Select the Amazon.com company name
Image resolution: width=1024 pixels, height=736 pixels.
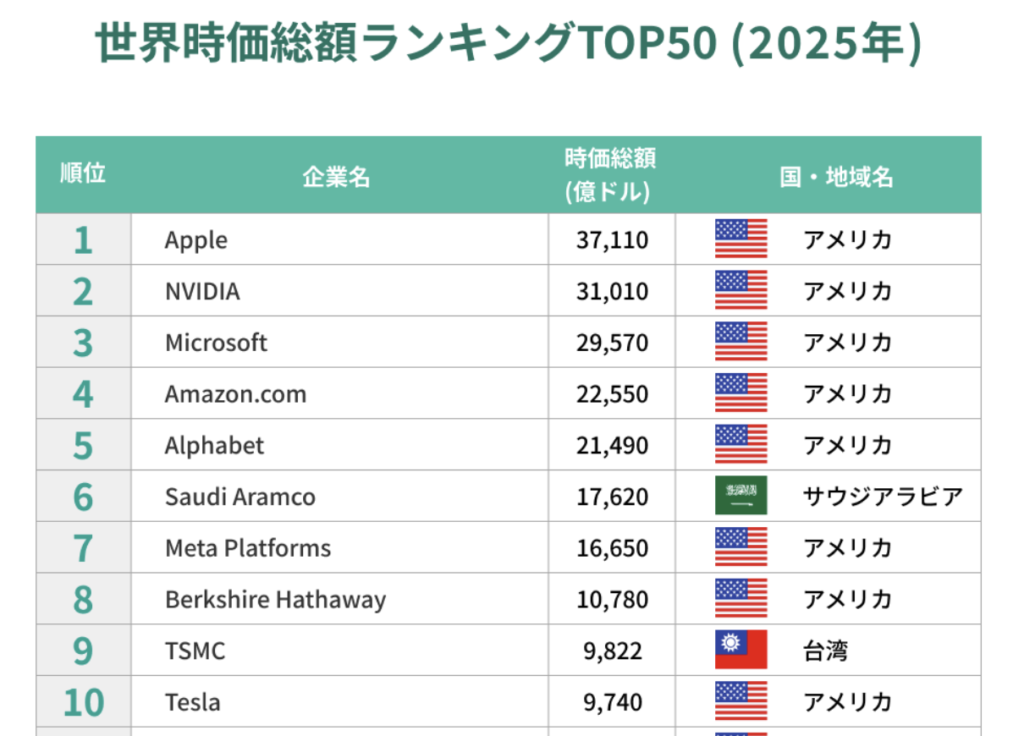[235, 394]
